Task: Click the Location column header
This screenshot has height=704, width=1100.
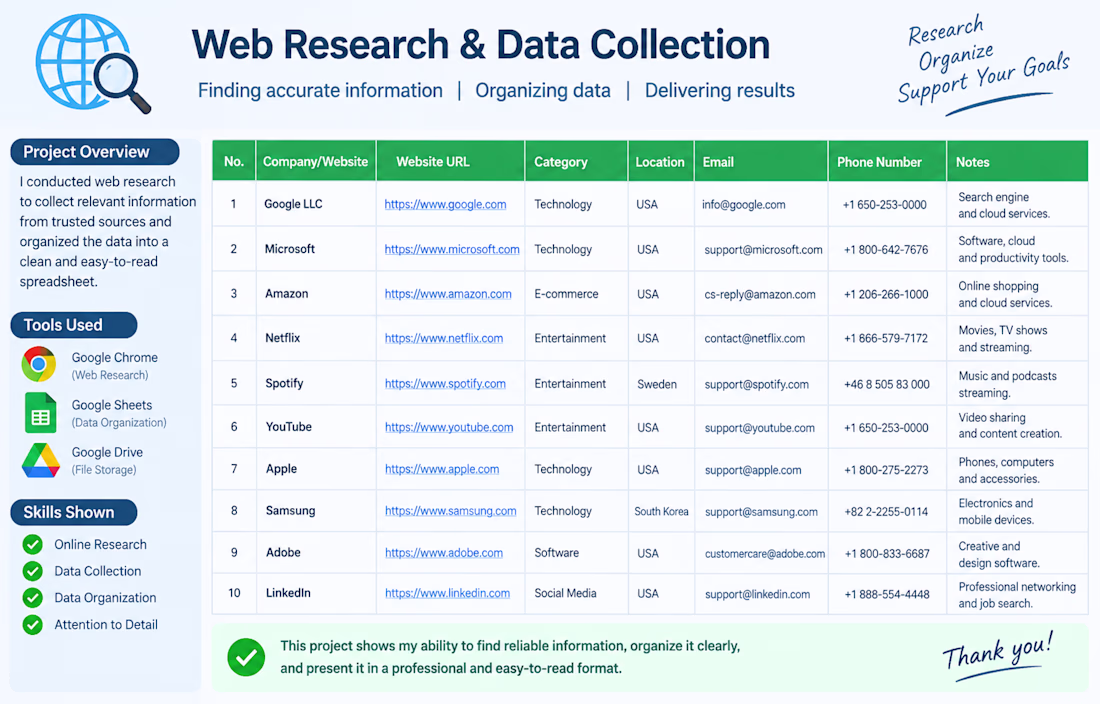Action: point(660,161)
